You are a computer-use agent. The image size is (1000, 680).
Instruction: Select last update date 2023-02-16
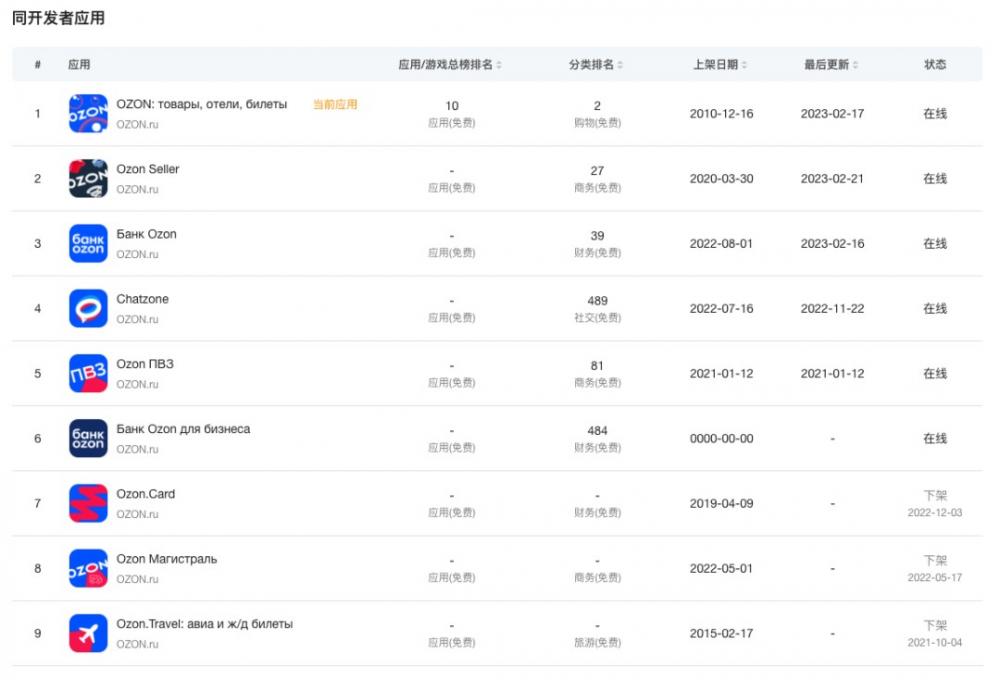tap(832, 244)
